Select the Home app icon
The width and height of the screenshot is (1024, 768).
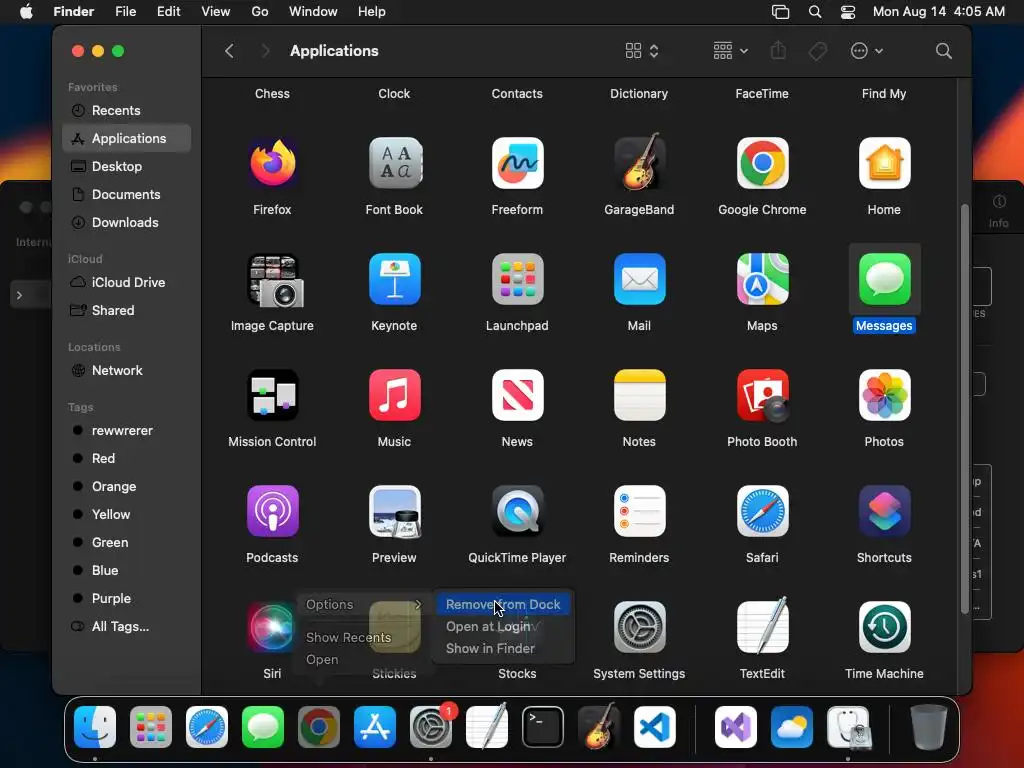click(x=884, y=163)
